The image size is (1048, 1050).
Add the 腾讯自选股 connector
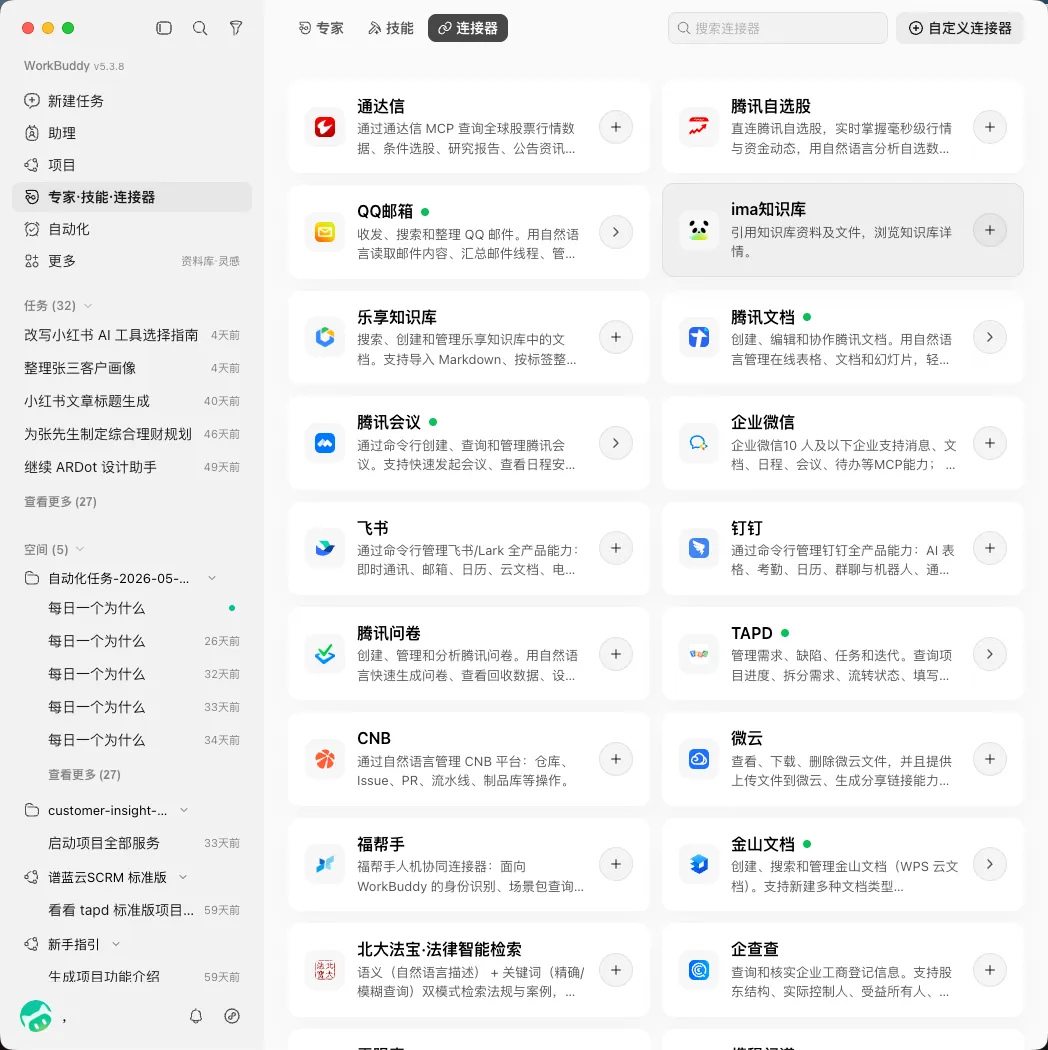pyautogui.click(x=990, y=127)
